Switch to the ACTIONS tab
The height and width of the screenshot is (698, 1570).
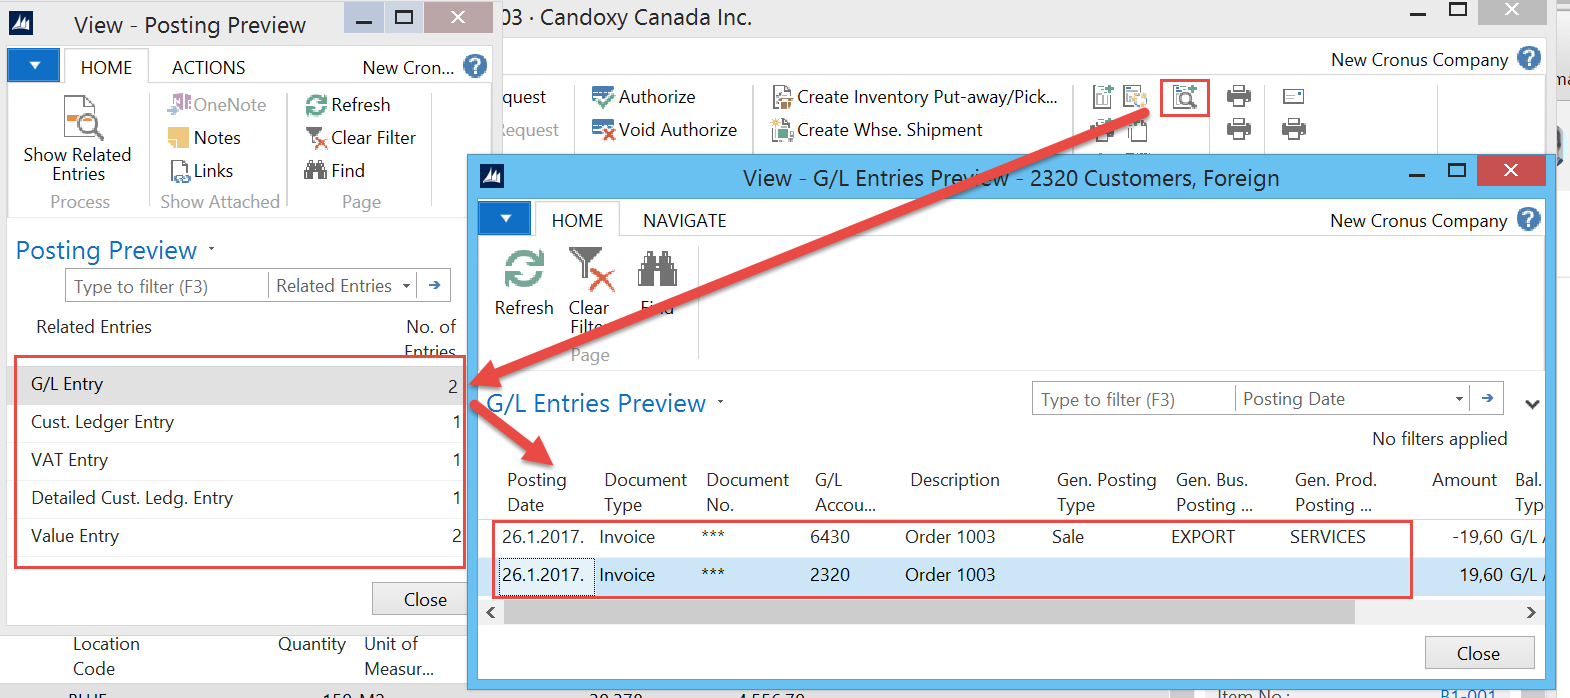[208, 67]
